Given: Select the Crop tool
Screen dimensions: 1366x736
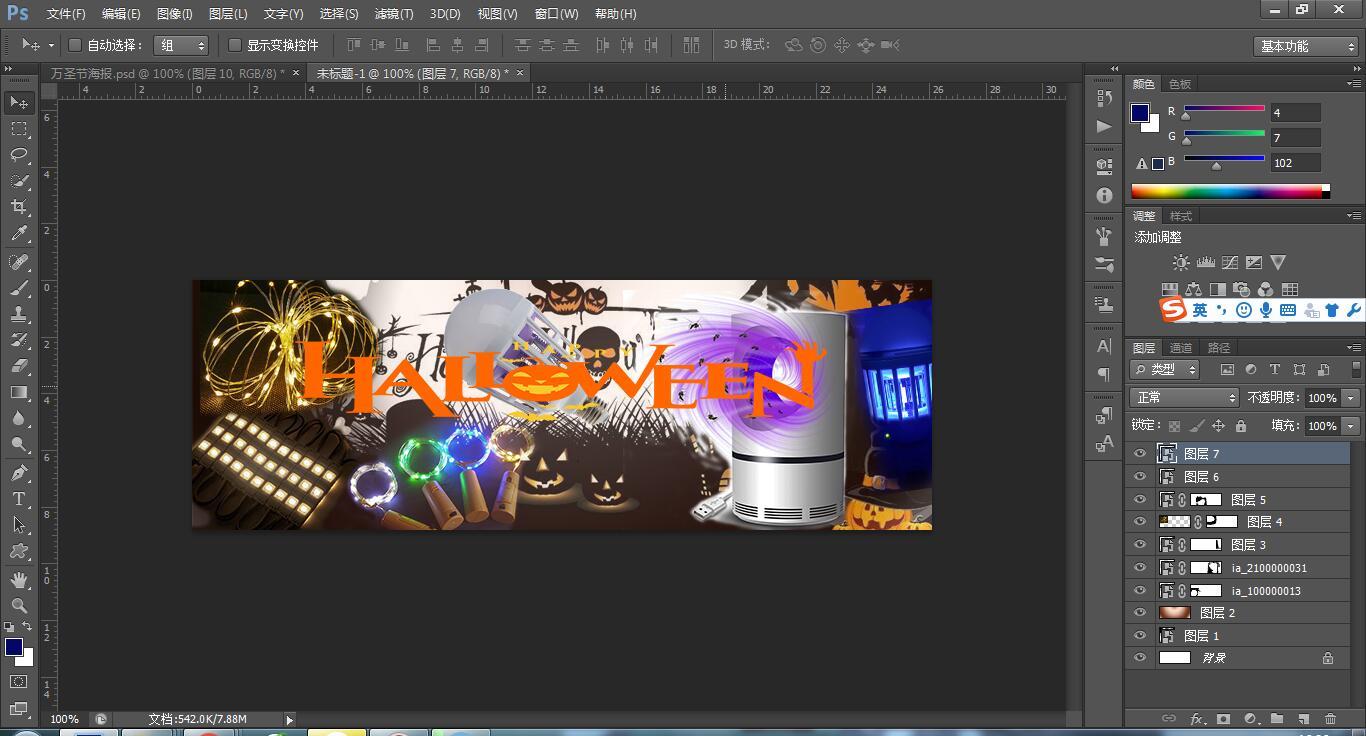Looking at the screenshot, I should (x=19, y=207).
